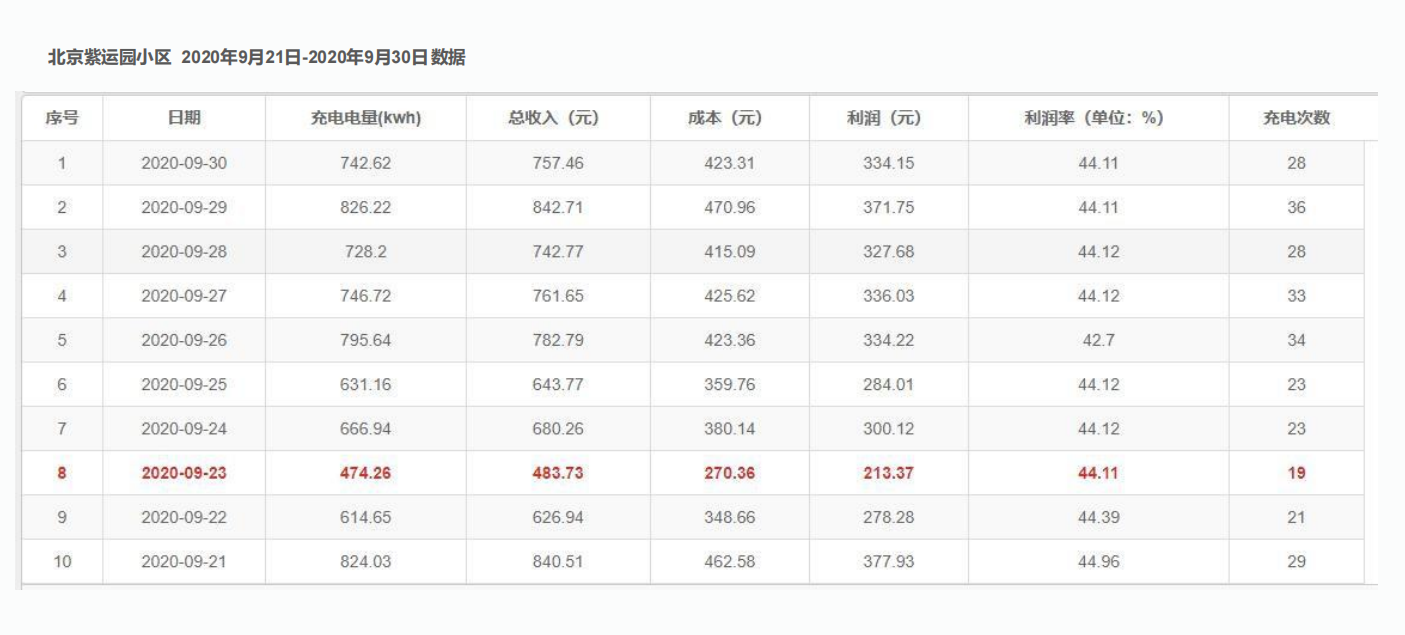Click the date cell 2020-09-30
Screen dimensions: 1405x635
[x=184, y=163]
